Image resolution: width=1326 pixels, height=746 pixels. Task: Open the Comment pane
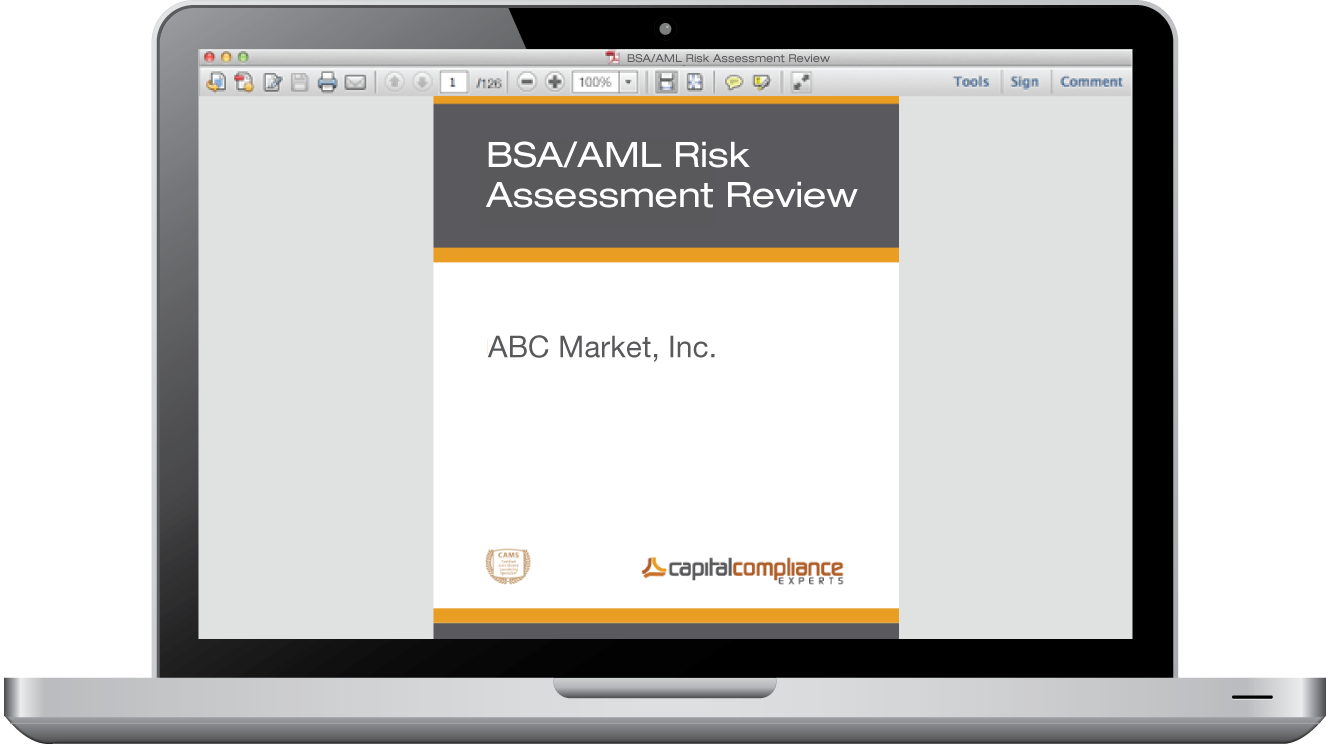coord(1091,82)
